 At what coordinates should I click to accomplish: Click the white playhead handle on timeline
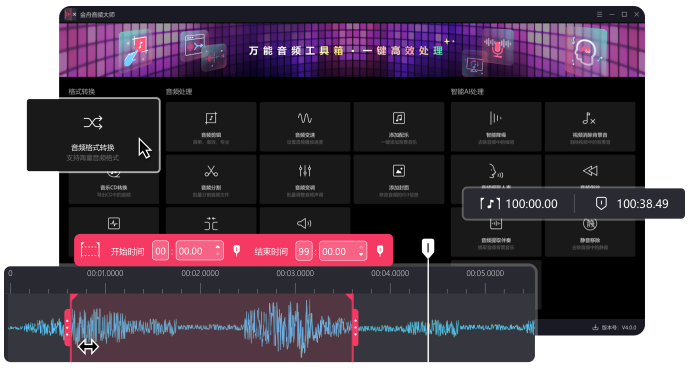(428, 248)
